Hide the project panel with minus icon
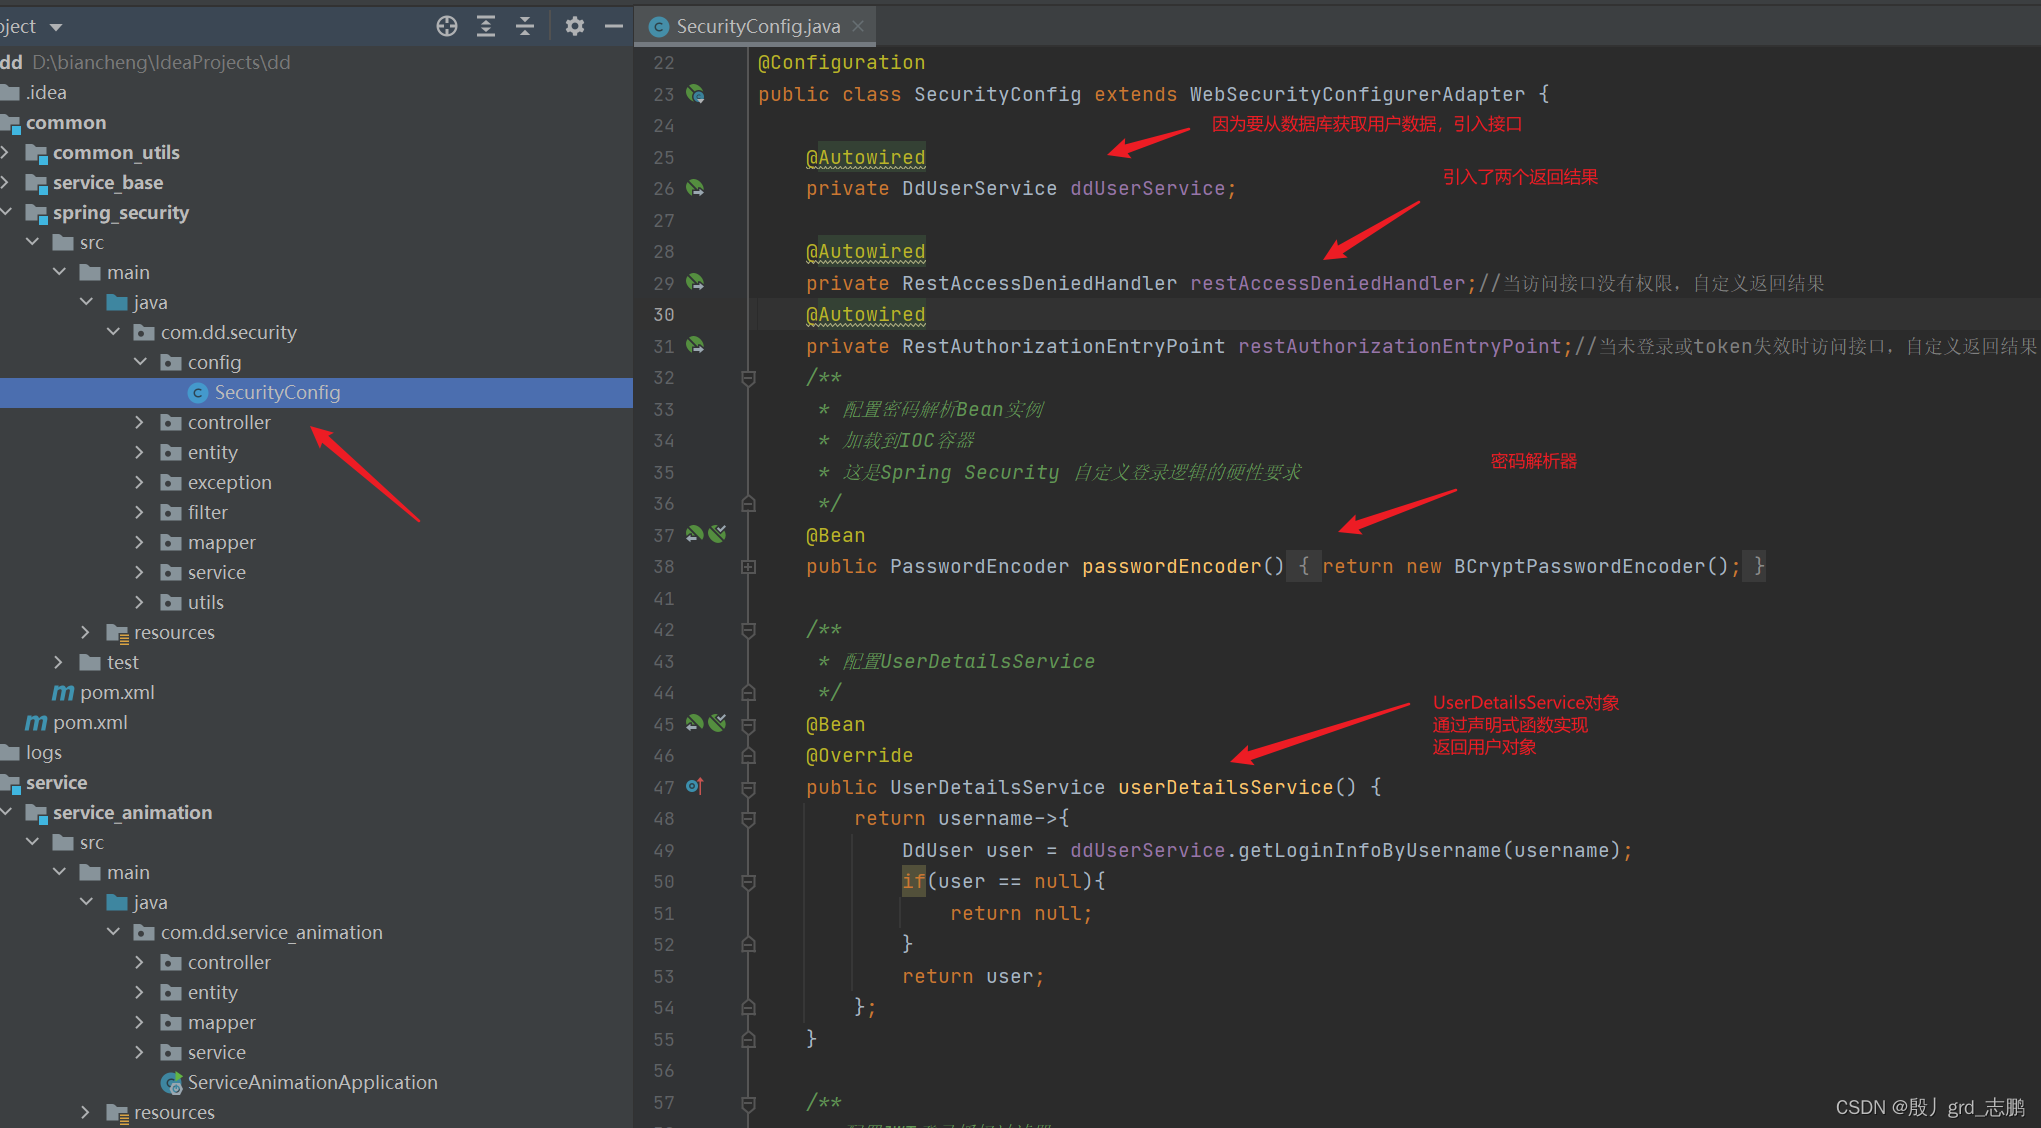Image resolution: width=2041 pixels, height=1128 pixels. (x=614, y=26)
